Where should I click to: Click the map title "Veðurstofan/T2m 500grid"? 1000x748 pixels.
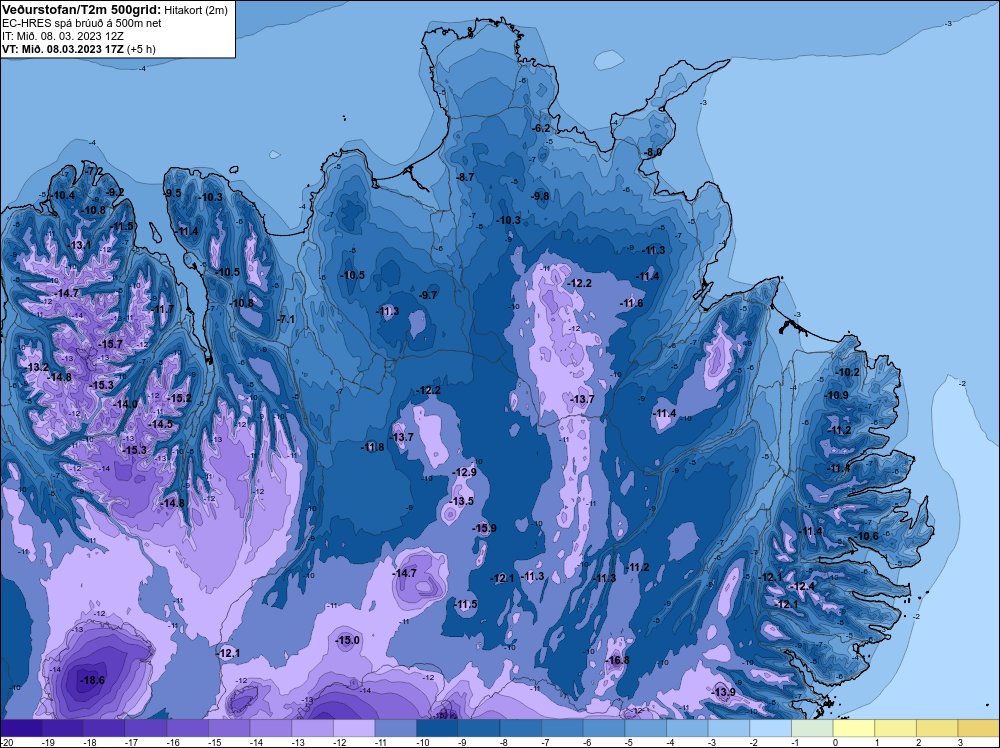pyautogui.click(x=80, y=9)
